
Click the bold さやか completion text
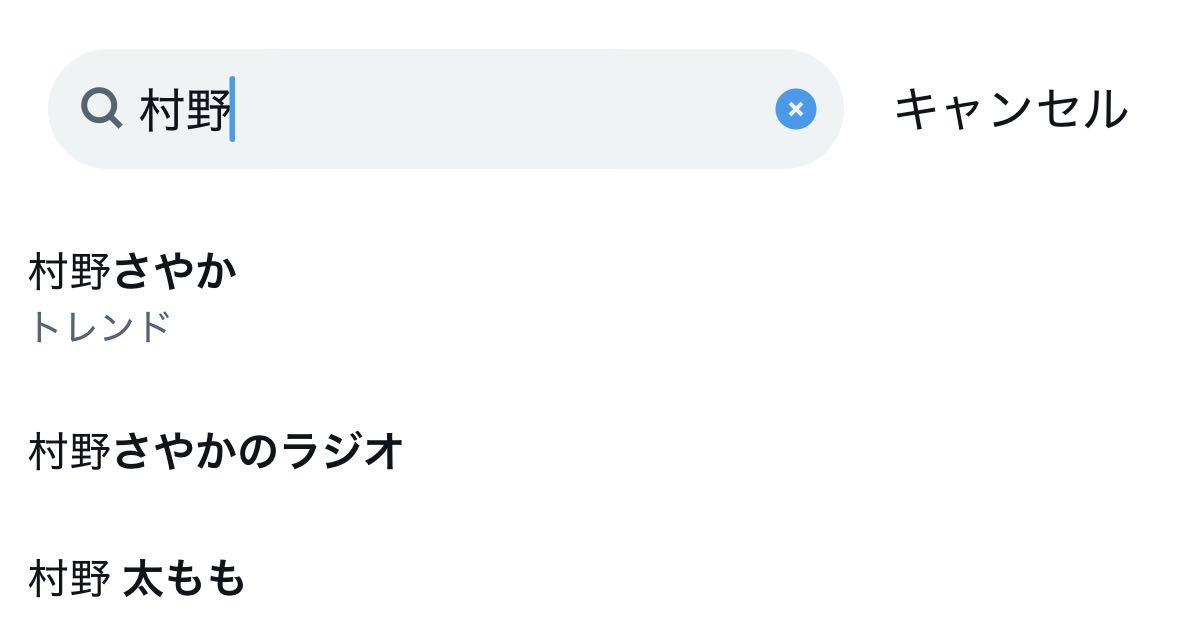click(x=175, y=272)
